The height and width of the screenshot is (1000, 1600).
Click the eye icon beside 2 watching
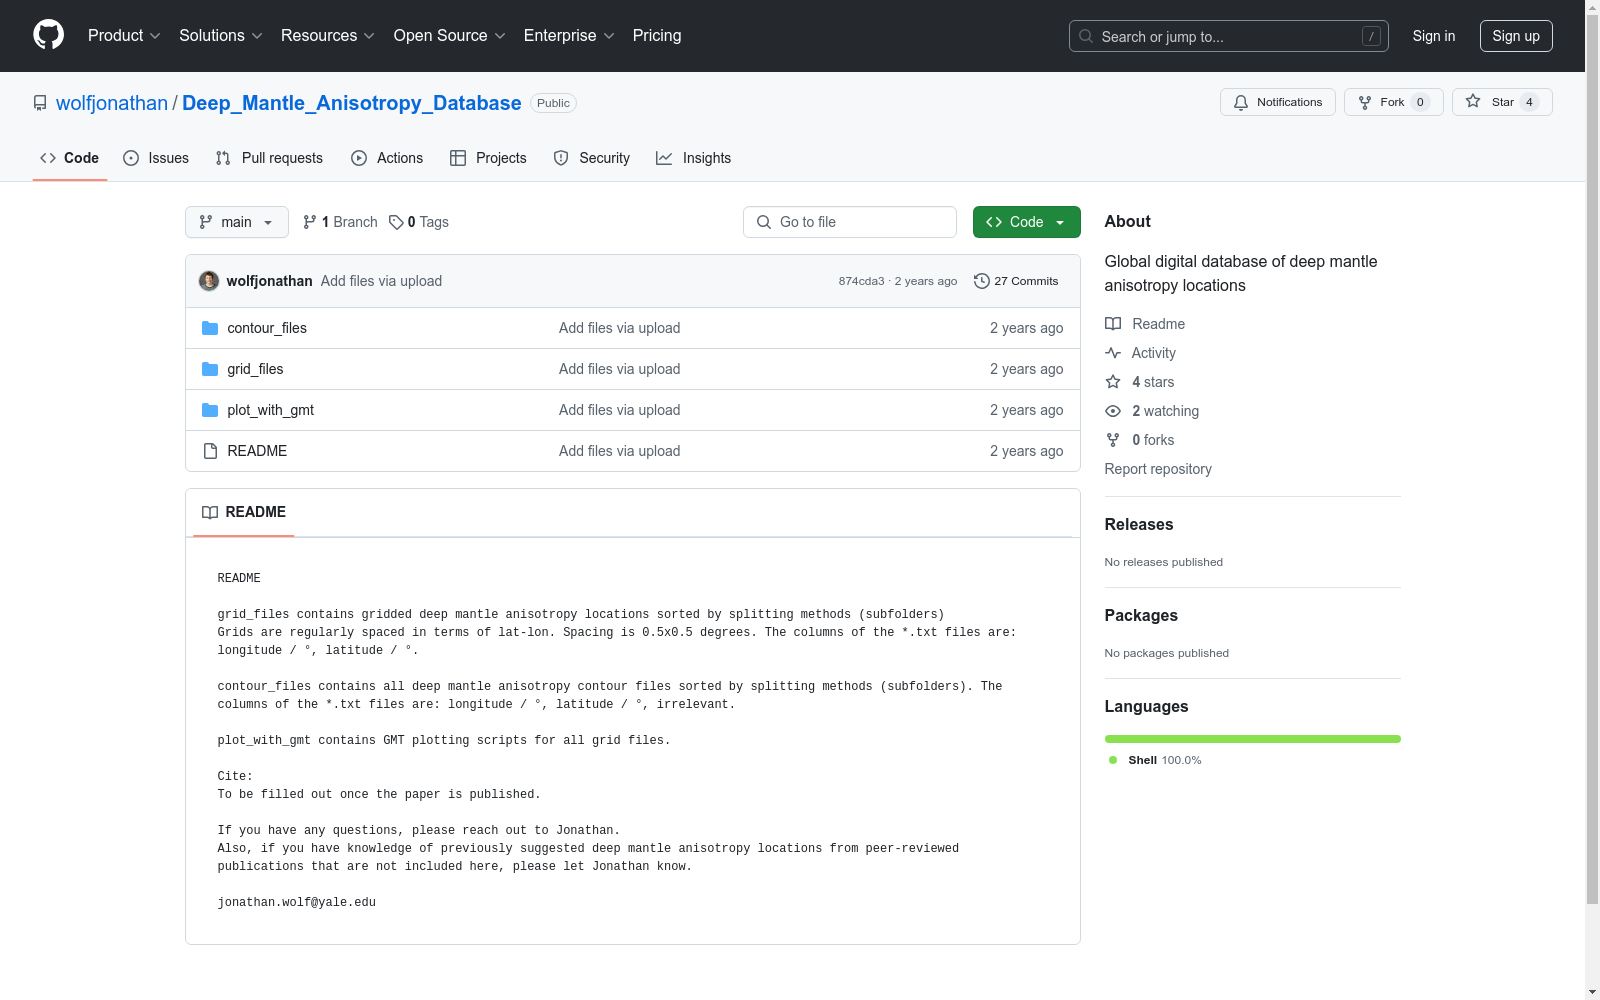1113,411
